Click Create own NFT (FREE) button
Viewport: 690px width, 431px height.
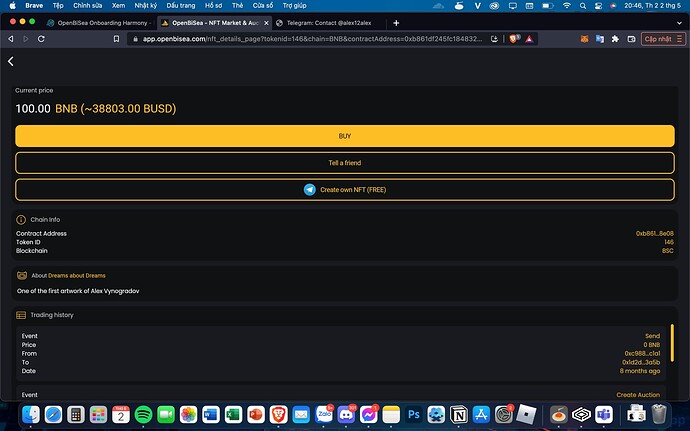click(x=345, y=190)
